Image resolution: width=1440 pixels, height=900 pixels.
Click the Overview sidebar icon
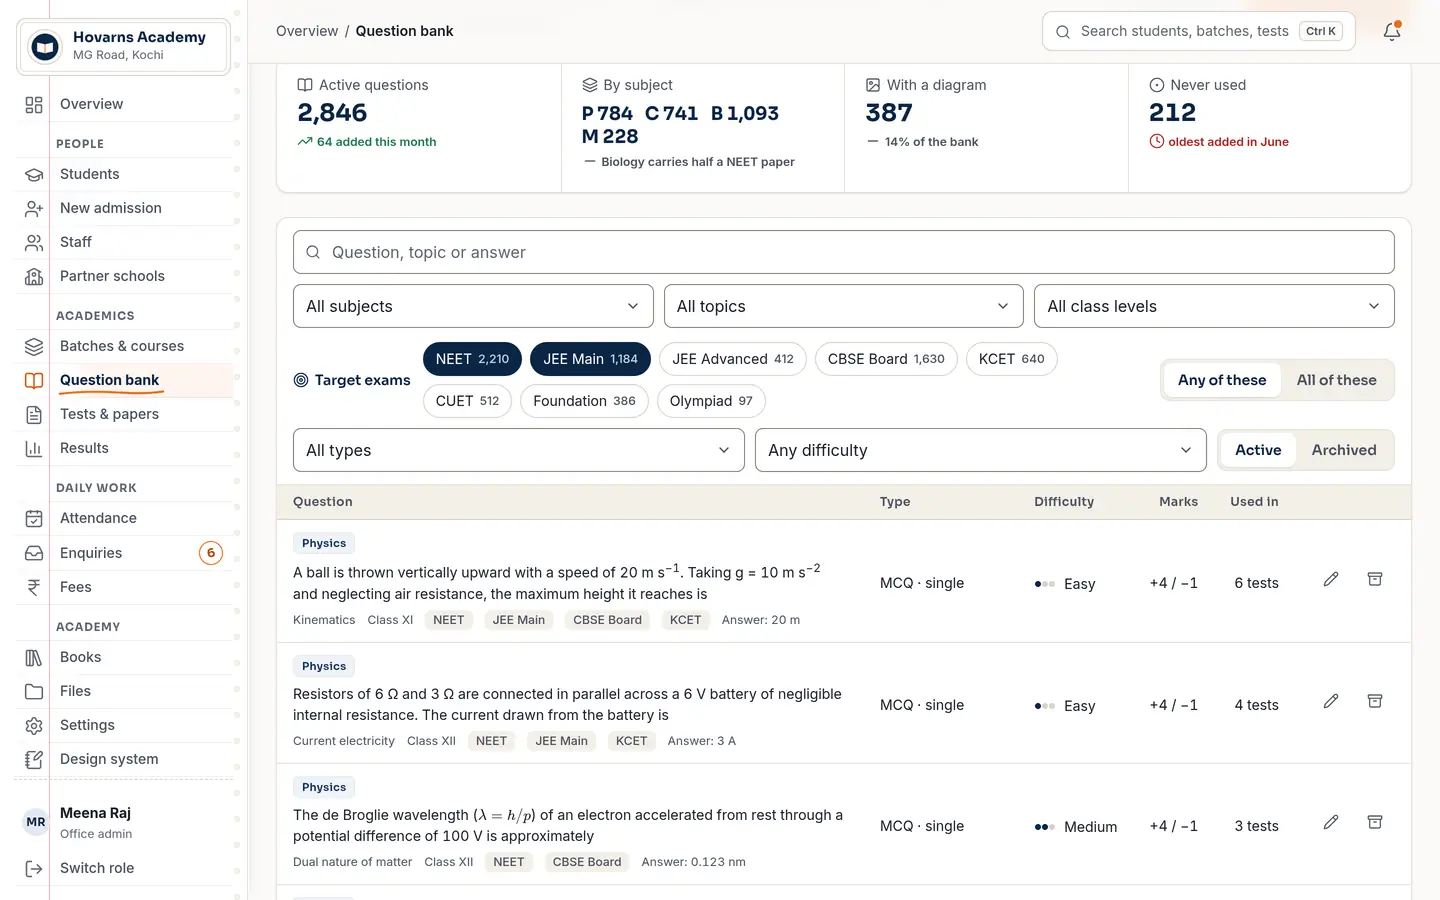pos(34,104)
